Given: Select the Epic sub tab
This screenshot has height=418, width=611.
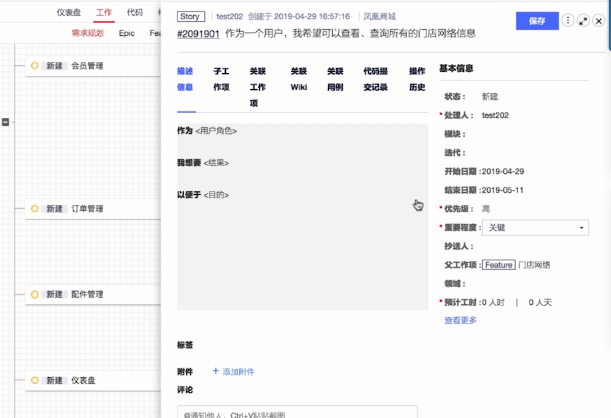Looking at the screenshot, I should click(127, 33).
